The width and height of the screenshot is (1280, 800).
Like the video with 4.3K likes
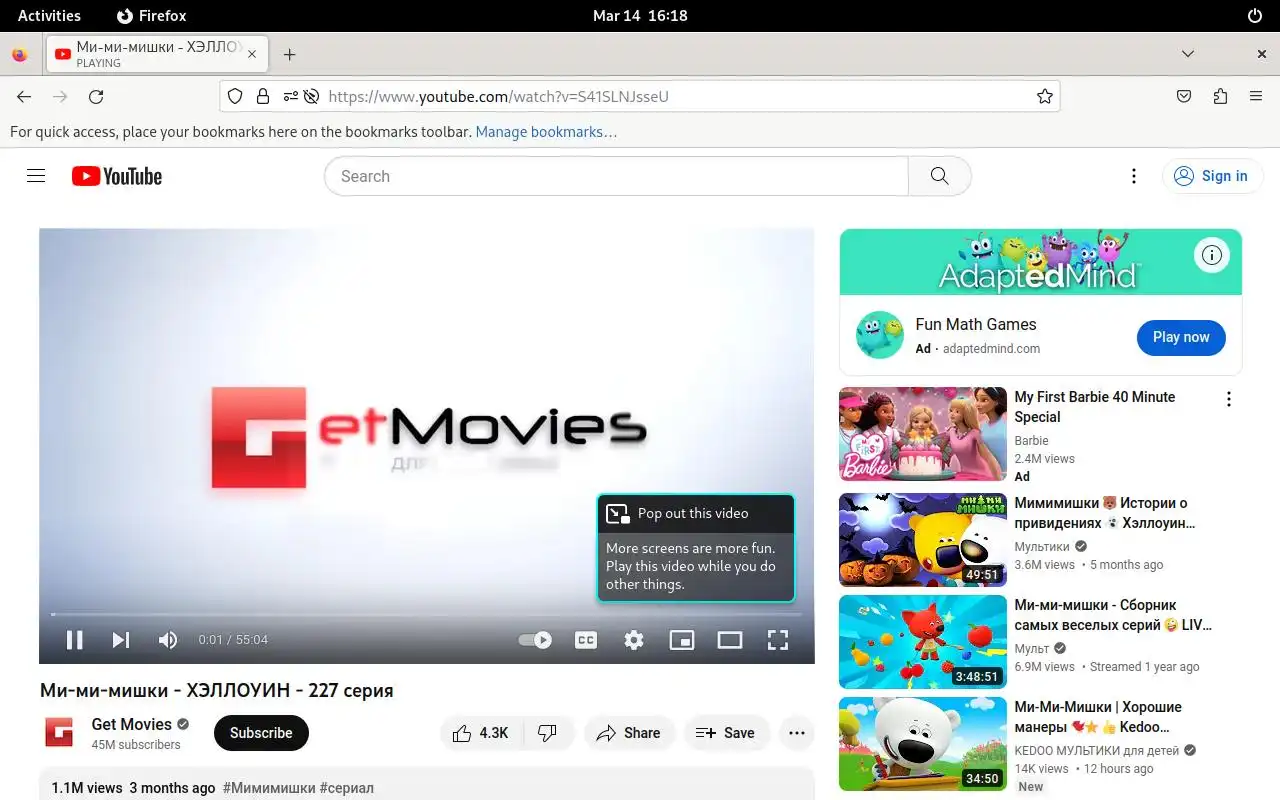pyautogui.click(x=481, y=733)
